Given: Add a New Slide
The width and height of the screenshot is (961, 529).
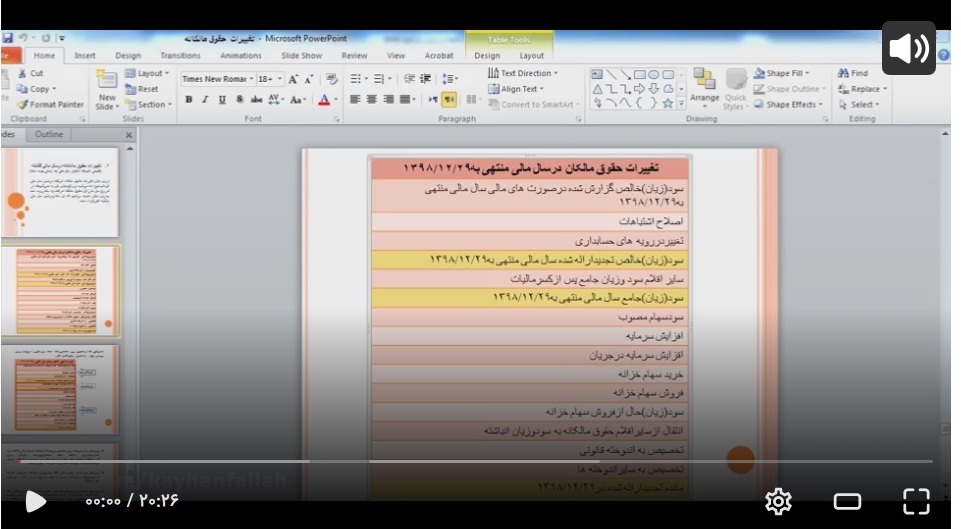Looking at the screenshot, I should pyautogui.click(x=107, y=89).
